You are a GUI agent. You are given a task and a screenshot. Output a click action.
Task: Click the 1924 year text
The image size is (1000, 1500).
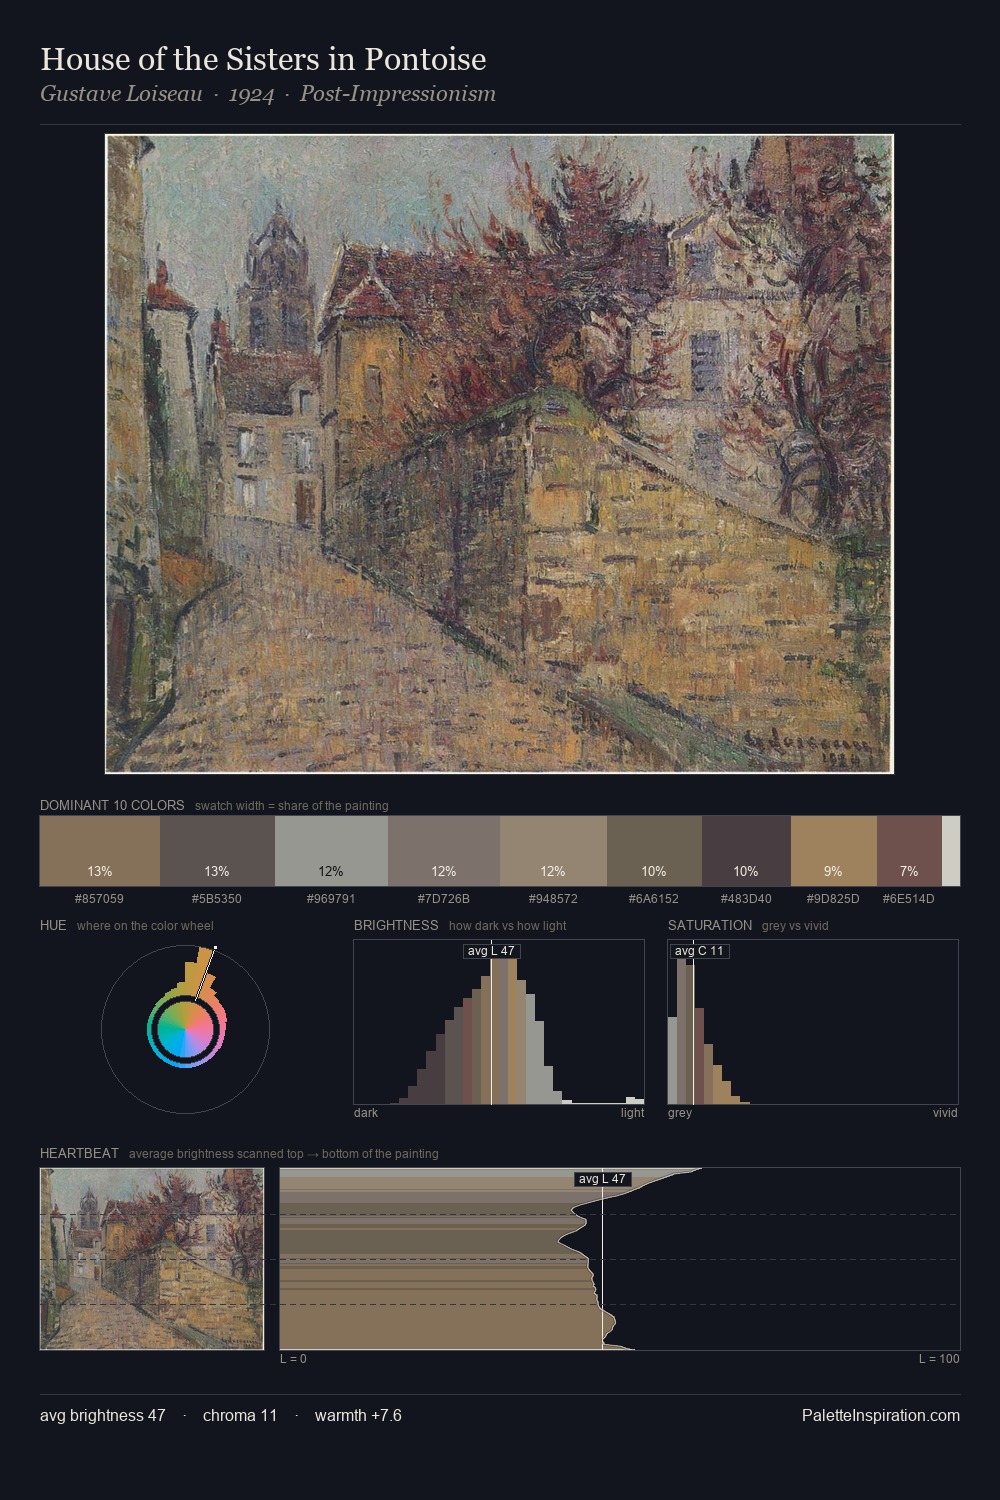point(251,94)
